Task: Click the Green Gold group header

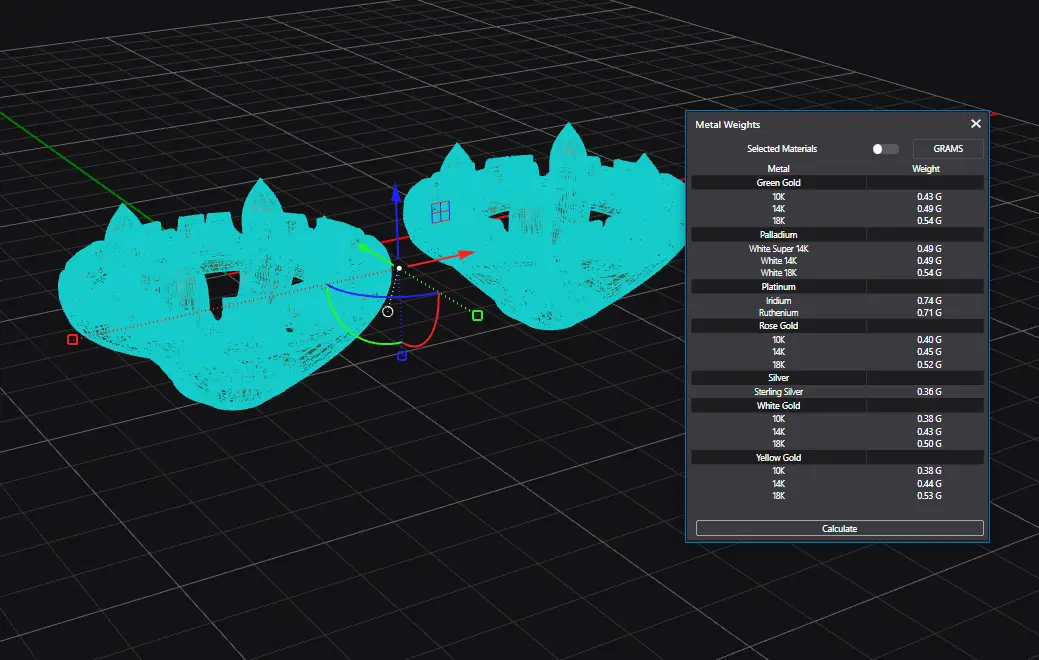Action: pos(778,183)
